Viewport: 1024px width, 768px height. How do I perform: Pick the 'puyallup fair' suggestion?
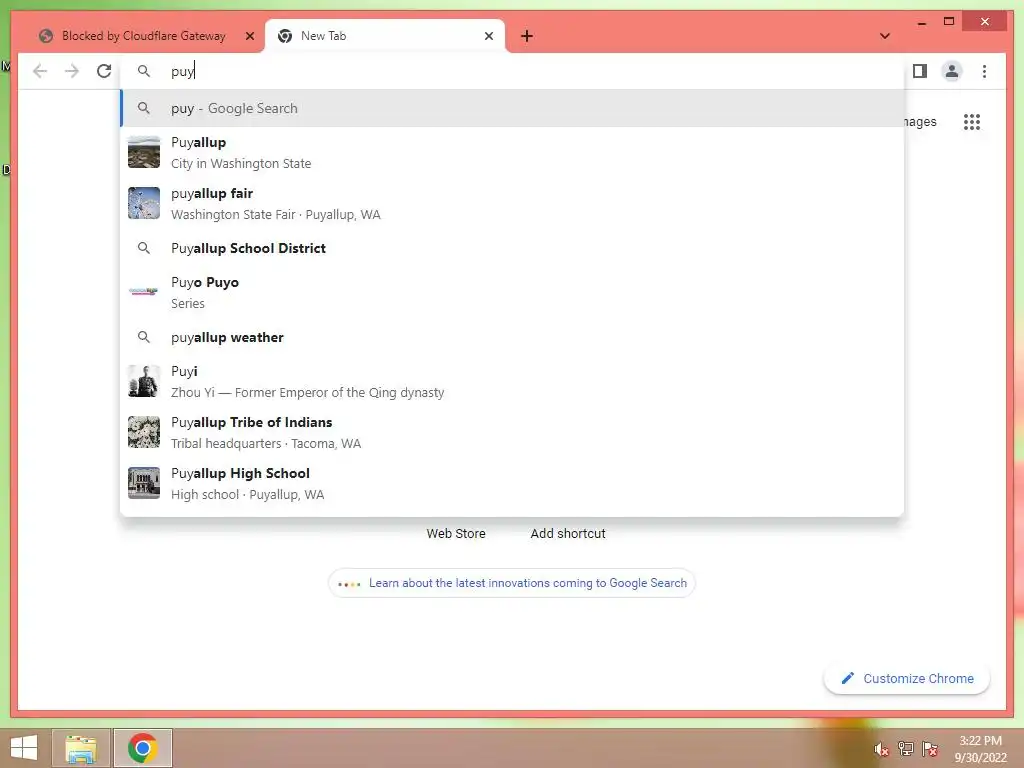[x=512, y=204]
